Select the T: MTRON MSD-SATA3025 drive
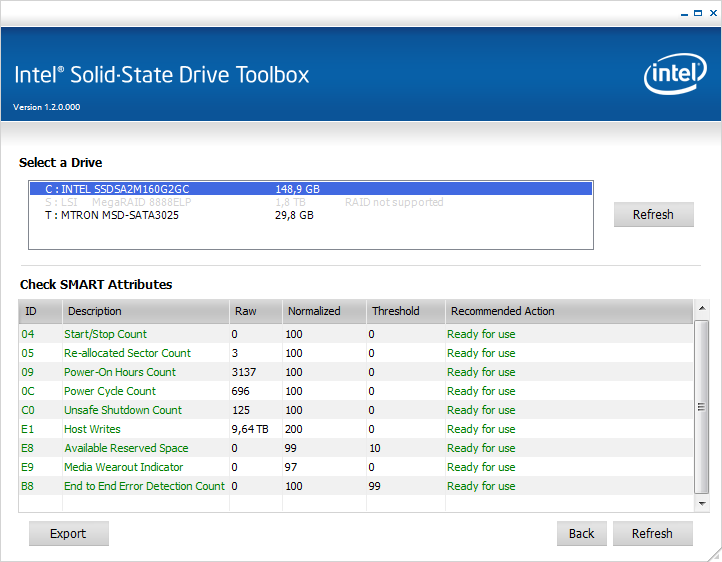722x562 pixels. click(x=311, y=215)
